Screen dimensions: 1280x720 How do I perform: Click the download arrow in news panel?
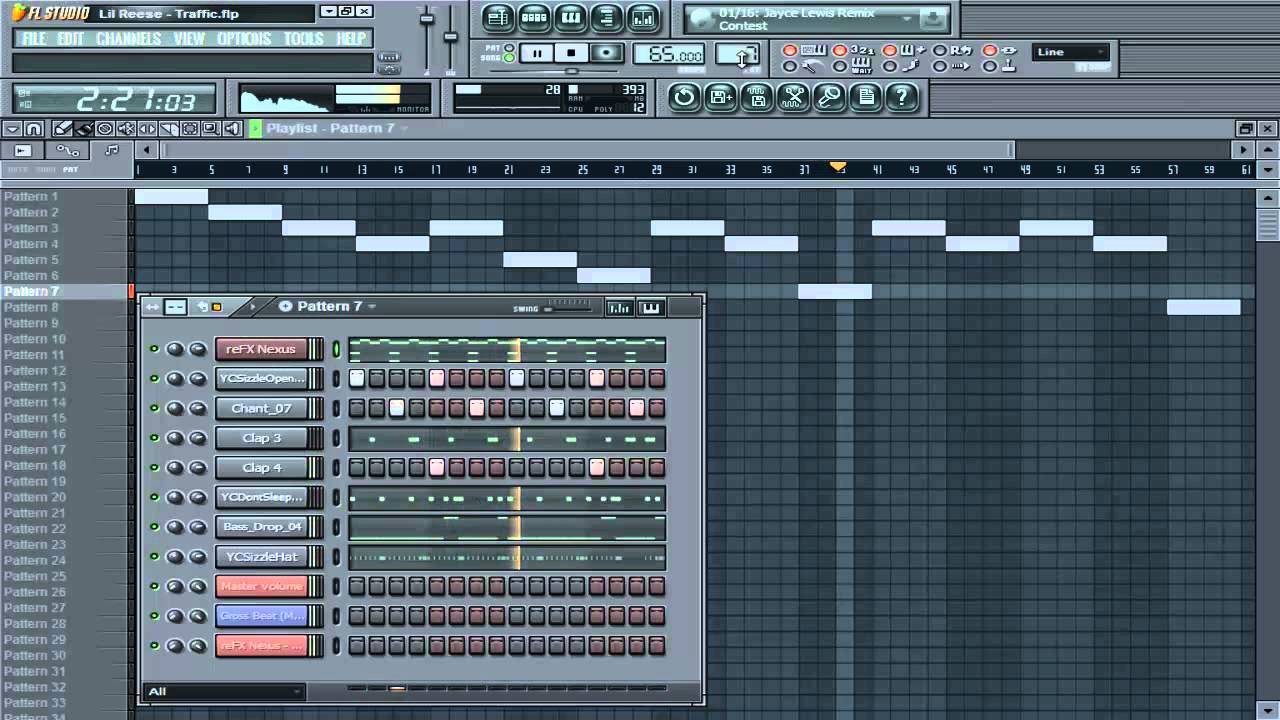(x=932, y=18)
